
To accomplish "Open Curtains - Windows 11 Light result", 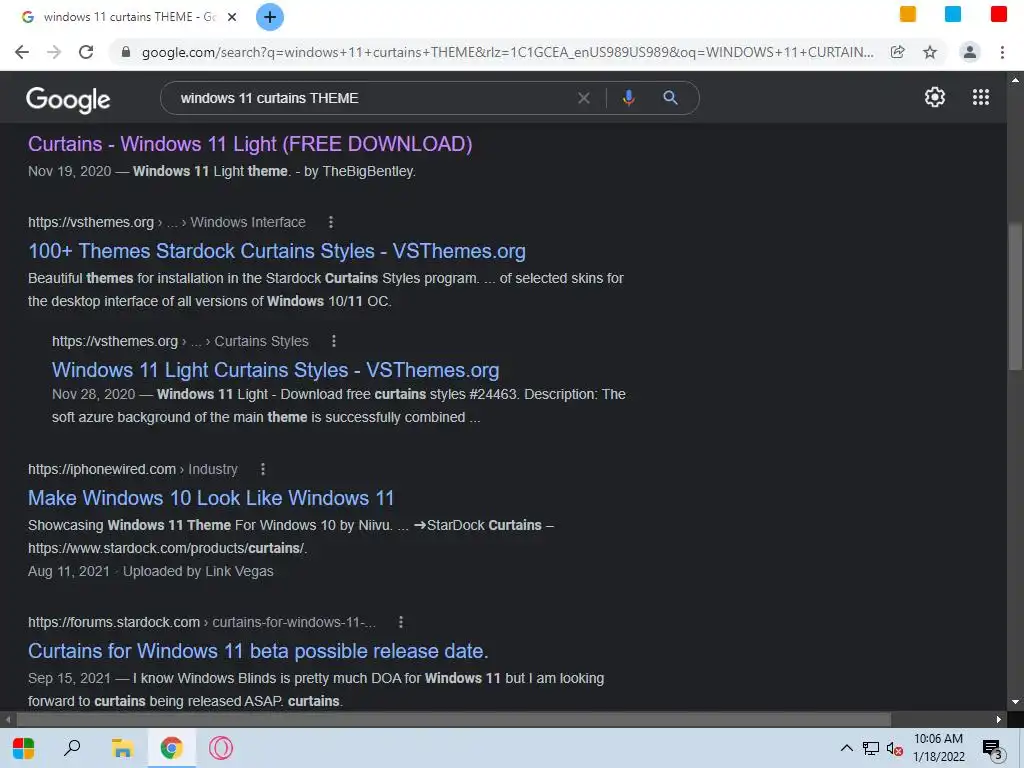I will [x=250, y=144].
